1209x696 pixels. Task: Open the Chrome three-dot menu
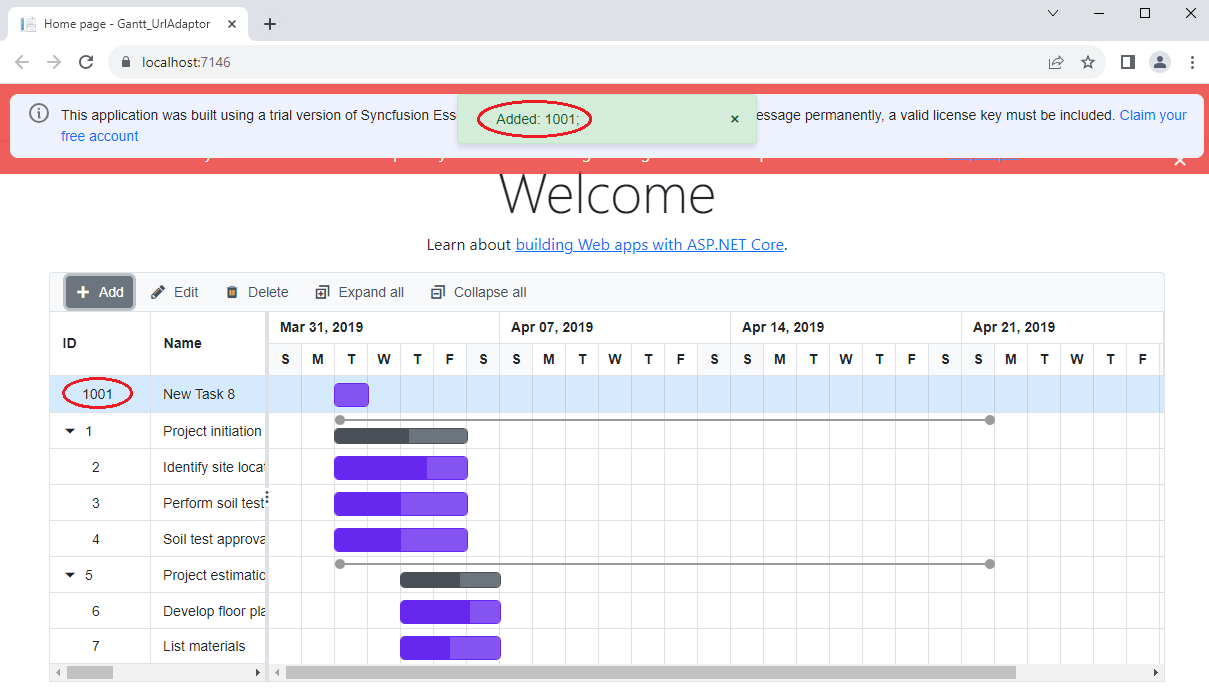[1192, 61]
